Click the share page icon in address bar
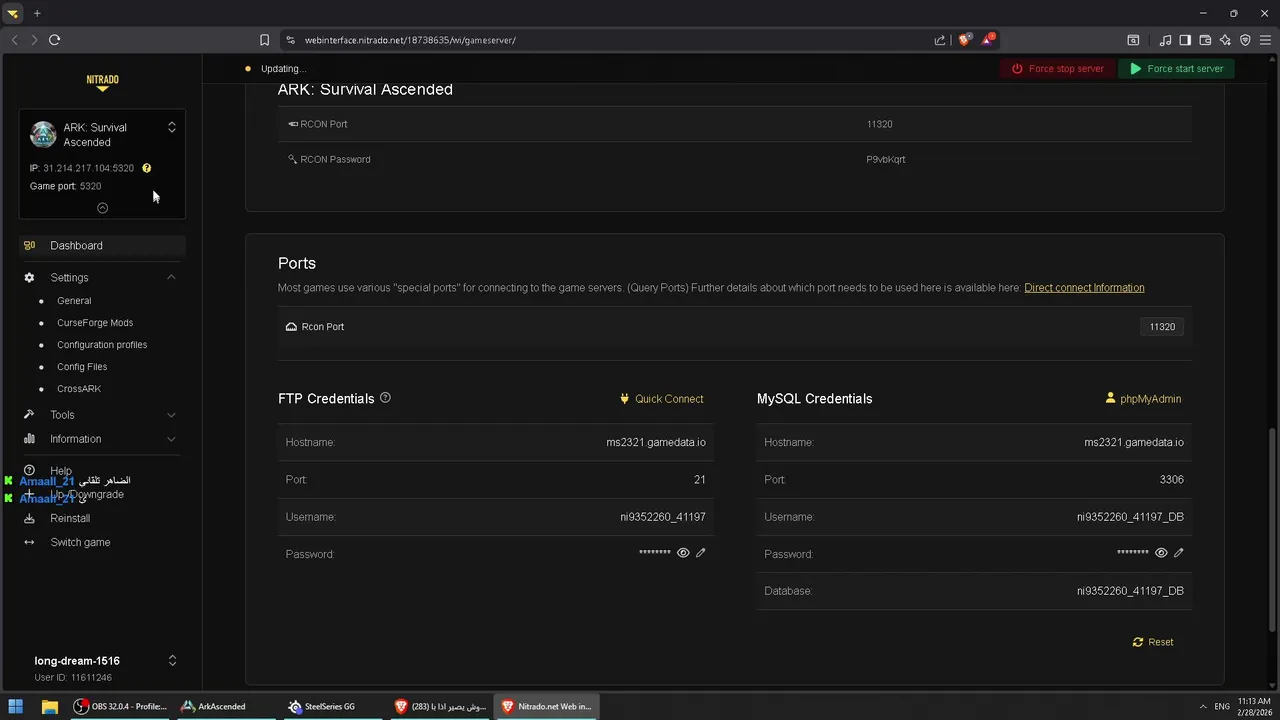Viewport: 1280px width, 720px height. 940,40
